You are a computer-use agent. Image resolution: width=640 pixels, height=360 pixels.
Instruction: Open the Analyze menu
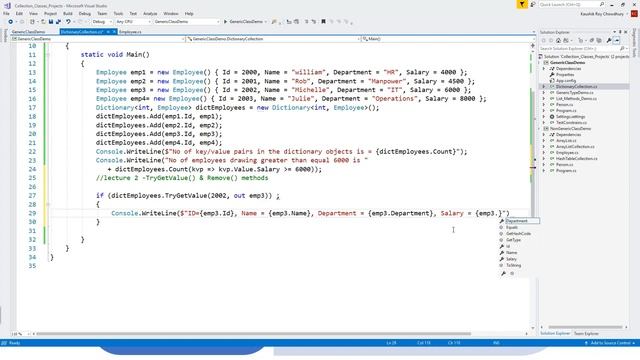pyautogui.click(x=150, y=13)
